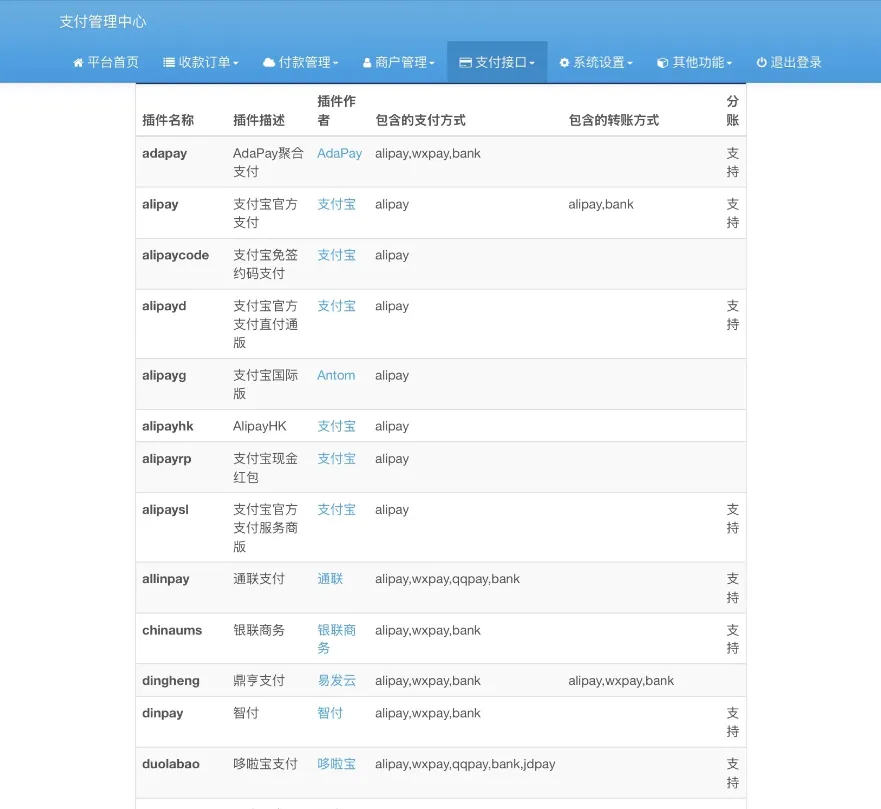Expand the 支付接口 dropdown caret
The width and height of the screenshot is (881, 809).
click(532, 63)
